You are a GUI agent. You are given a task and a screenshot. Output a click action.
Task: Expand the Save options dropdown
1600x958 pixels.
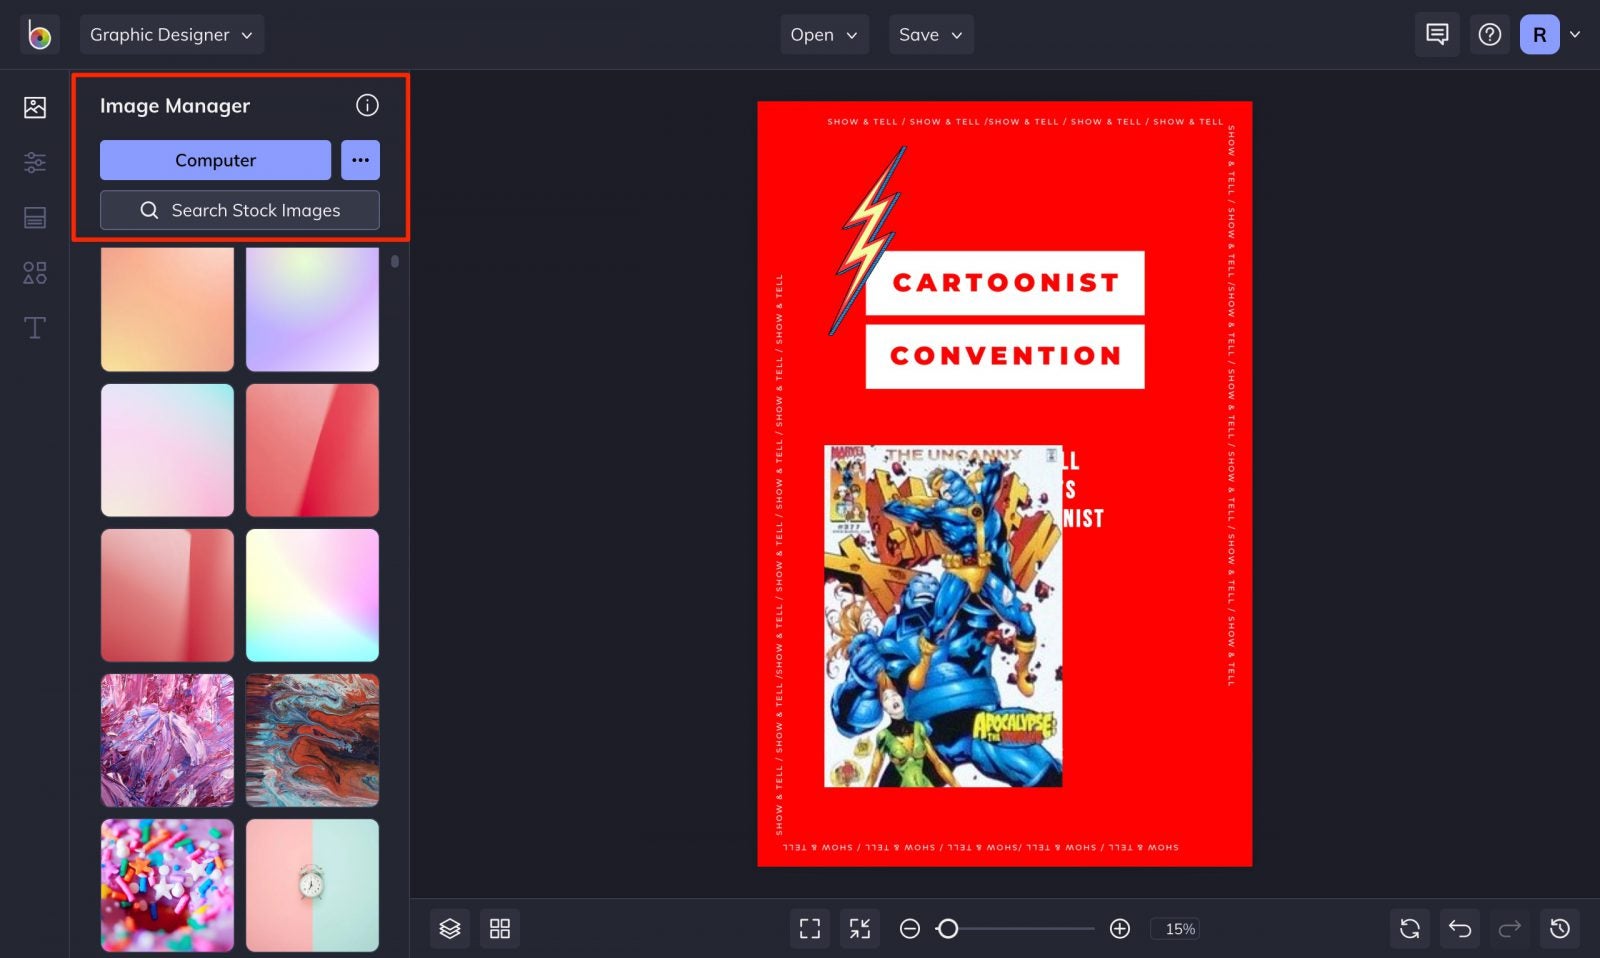tap(930, 34)
